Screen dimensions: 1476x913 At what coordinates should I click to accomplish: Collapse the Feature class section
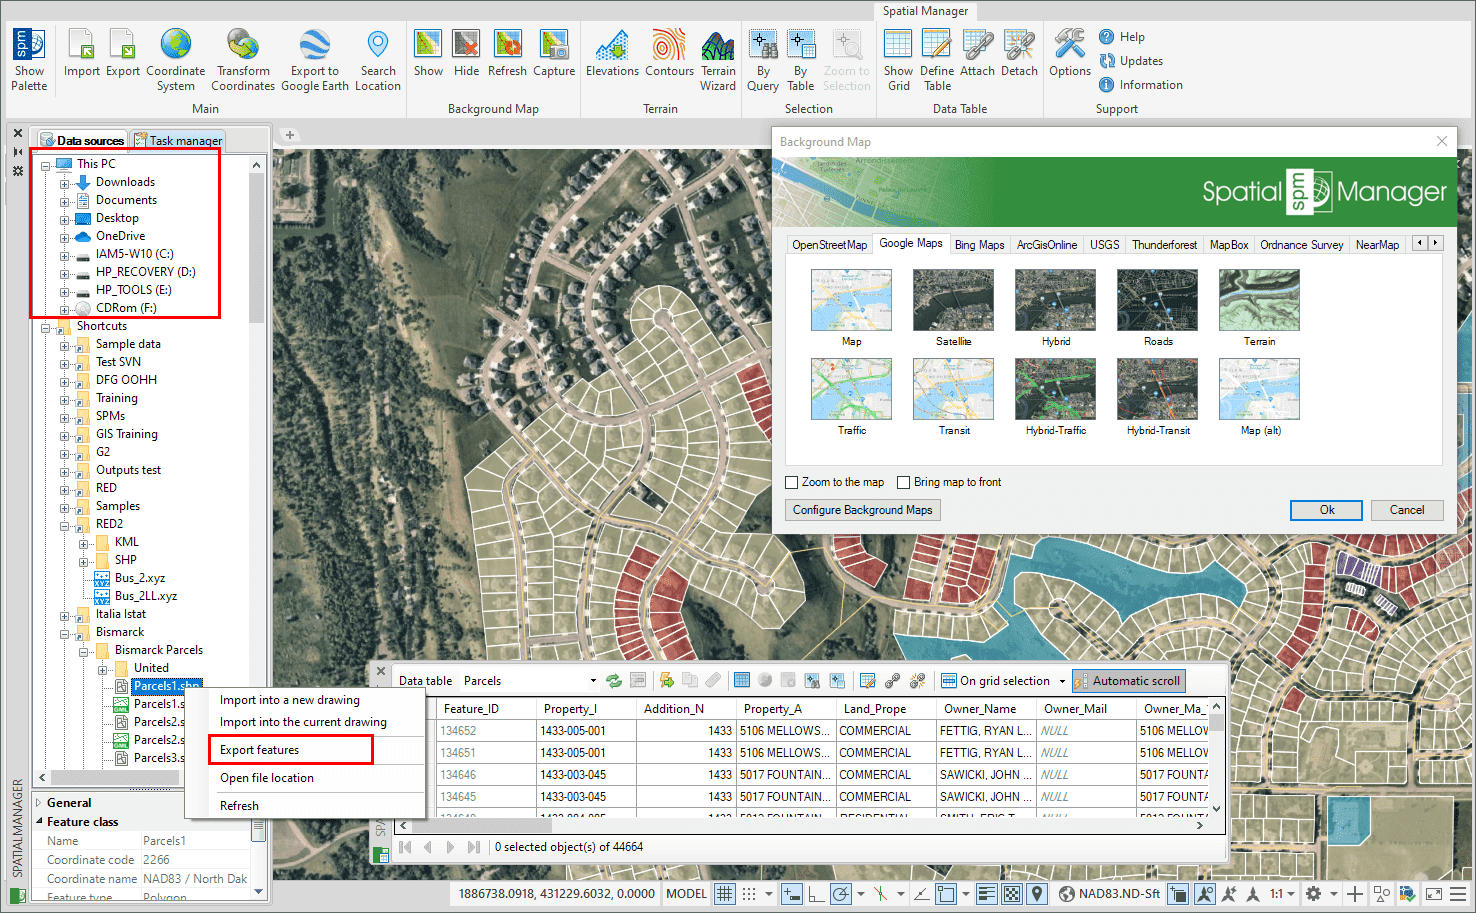click(39, 821)
